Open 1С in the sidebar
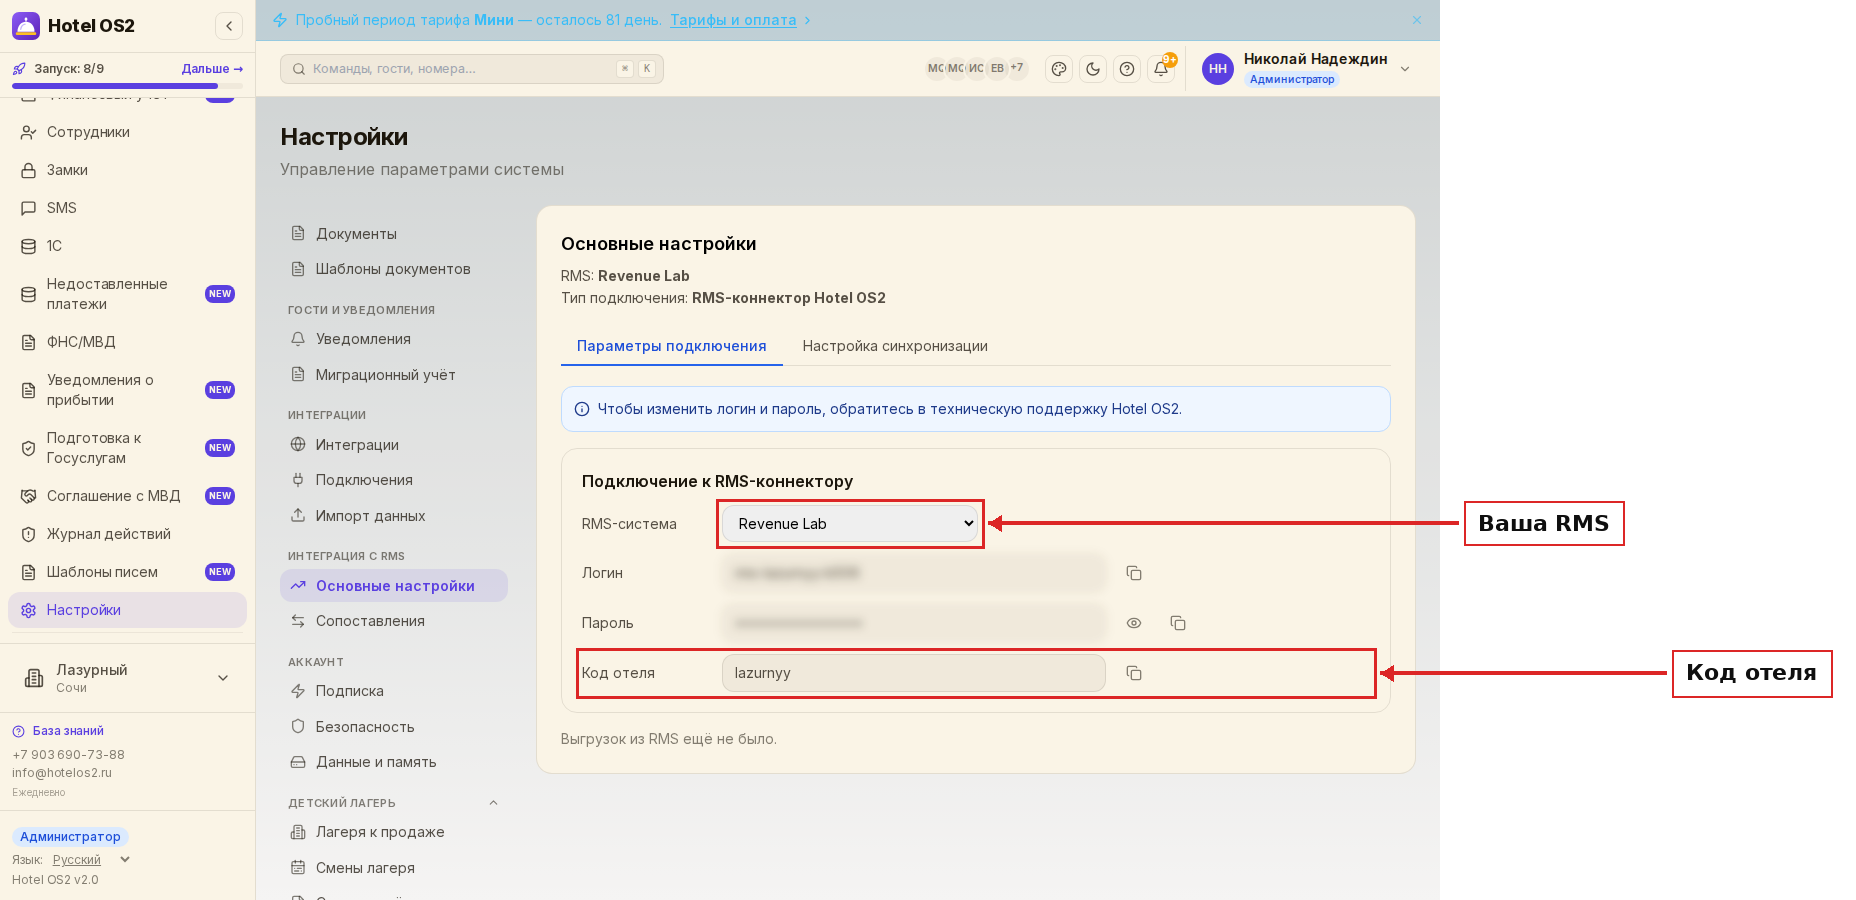This screenshot has height=900, width=1856. (127, 246)
